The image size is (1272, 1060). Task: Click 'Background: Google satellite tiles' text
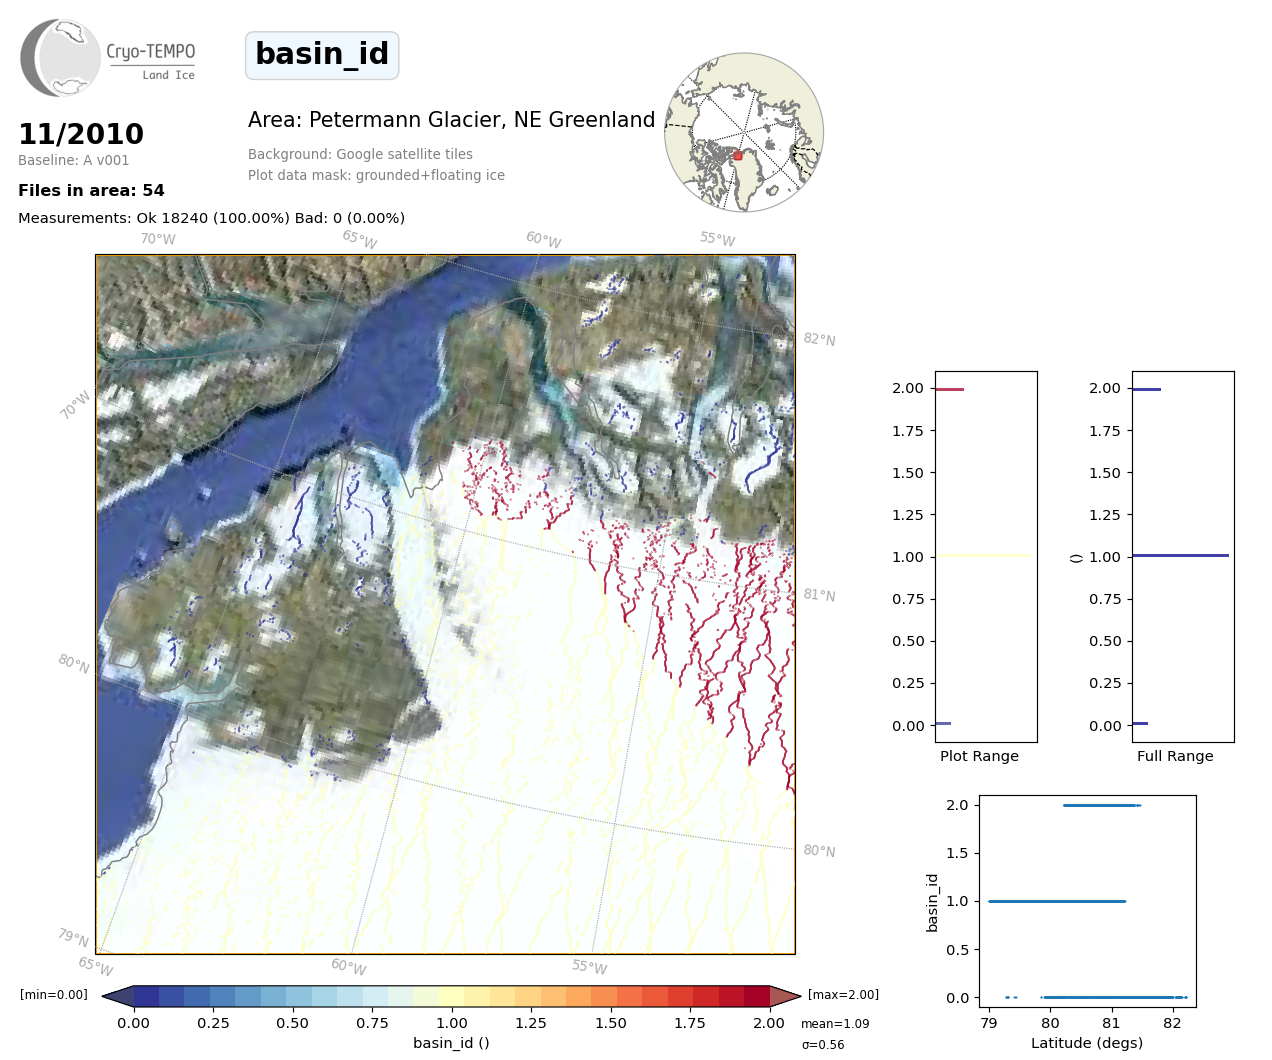point(360,154)
